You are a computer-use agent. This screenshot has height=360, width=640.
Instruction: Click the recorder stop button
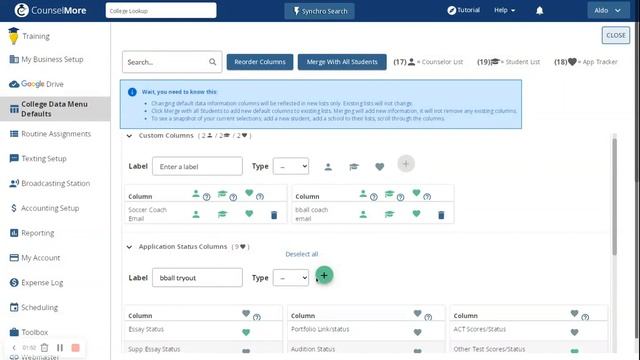click(76, 347)
